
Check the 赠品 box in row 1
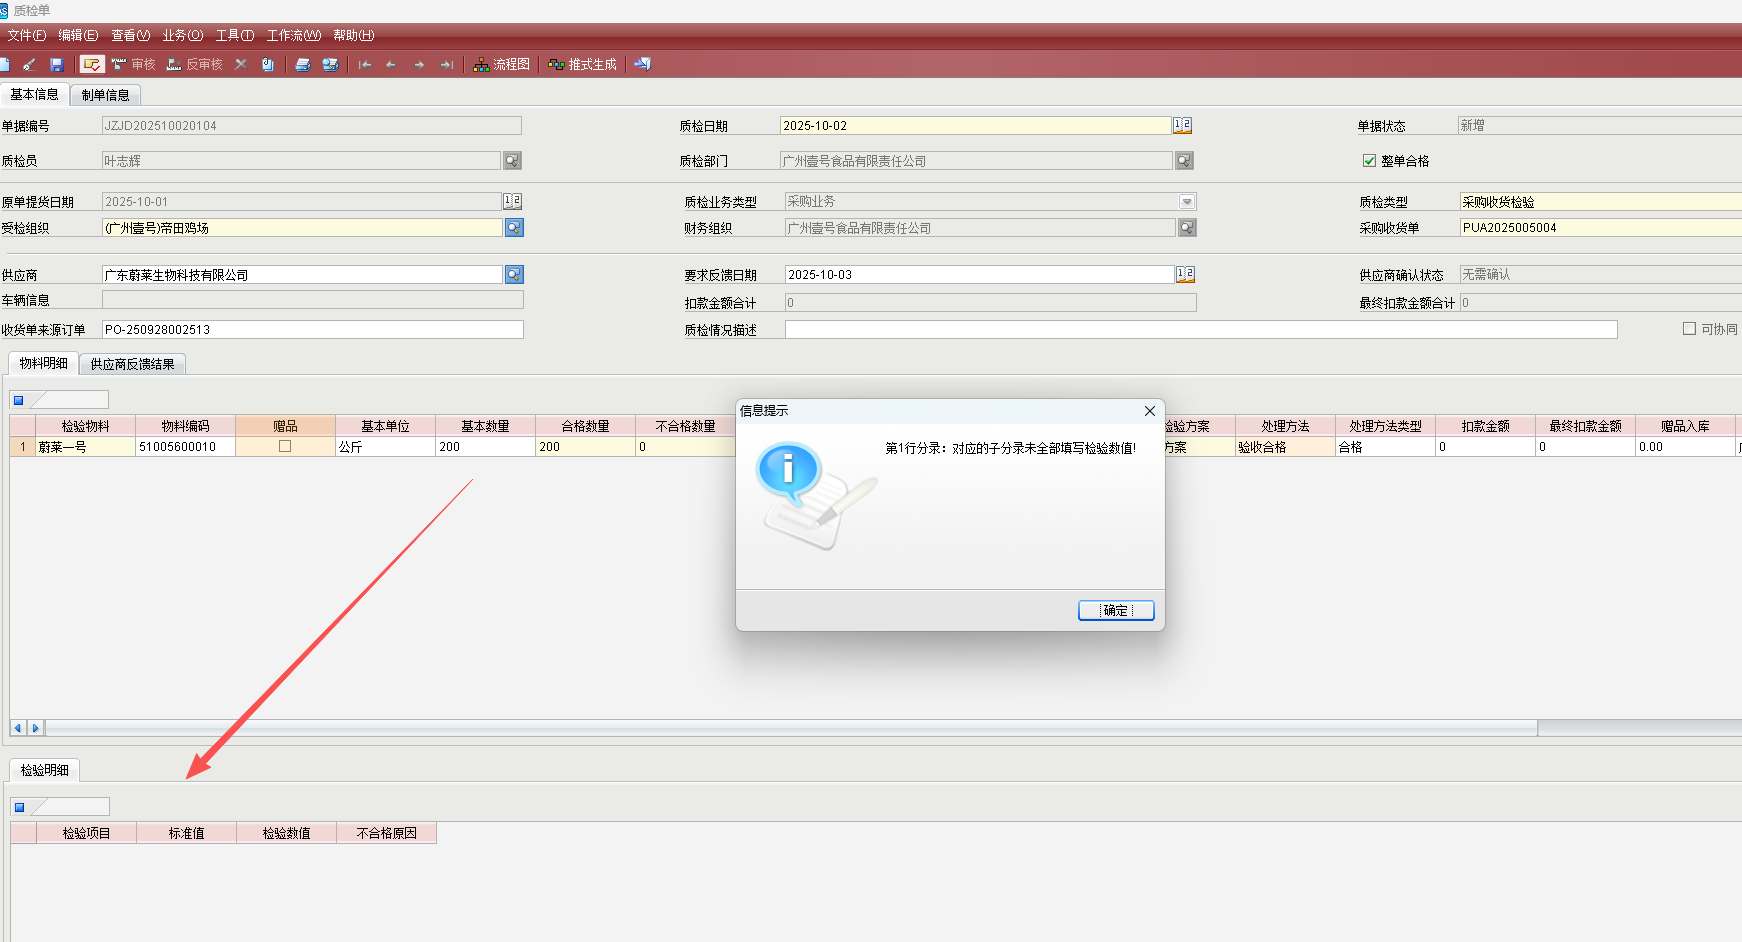click(285, 447)
